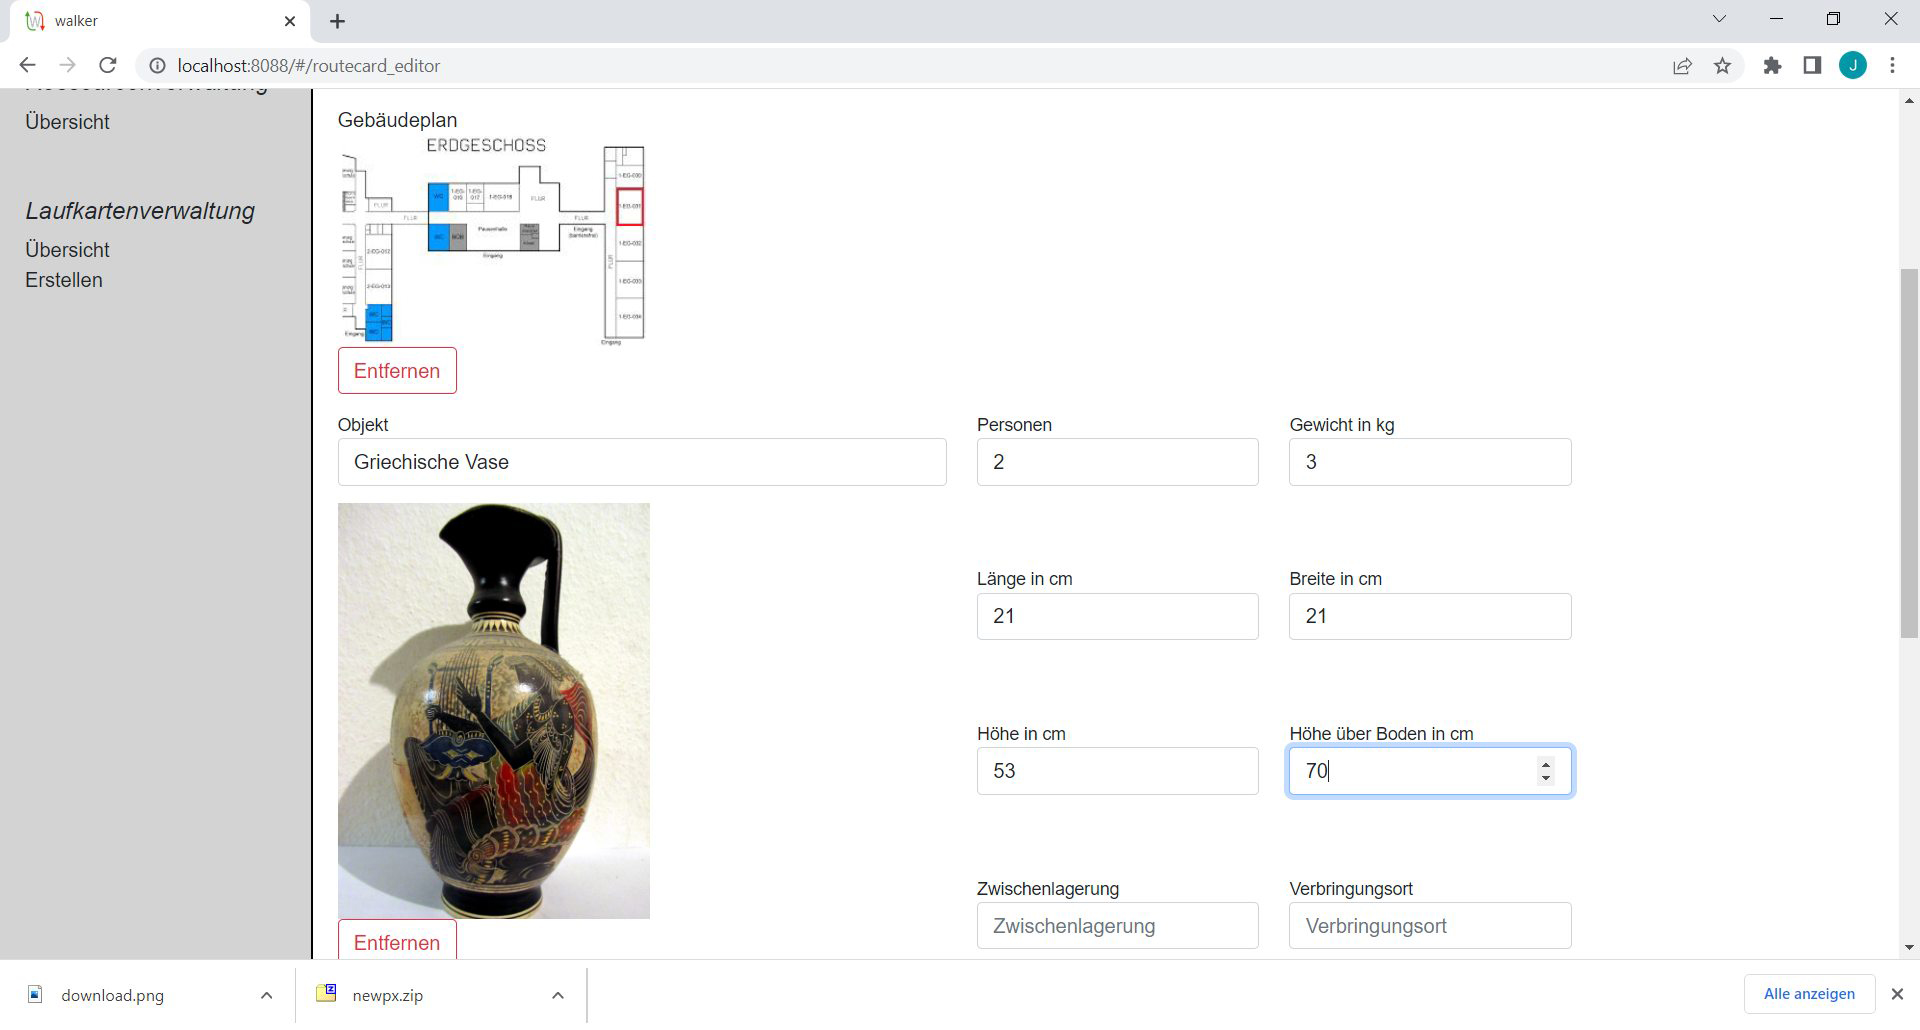Image resolution: width=1920 pixels, height=1030 pixels.
Task: Click the address bar URL
Action: 309,66
